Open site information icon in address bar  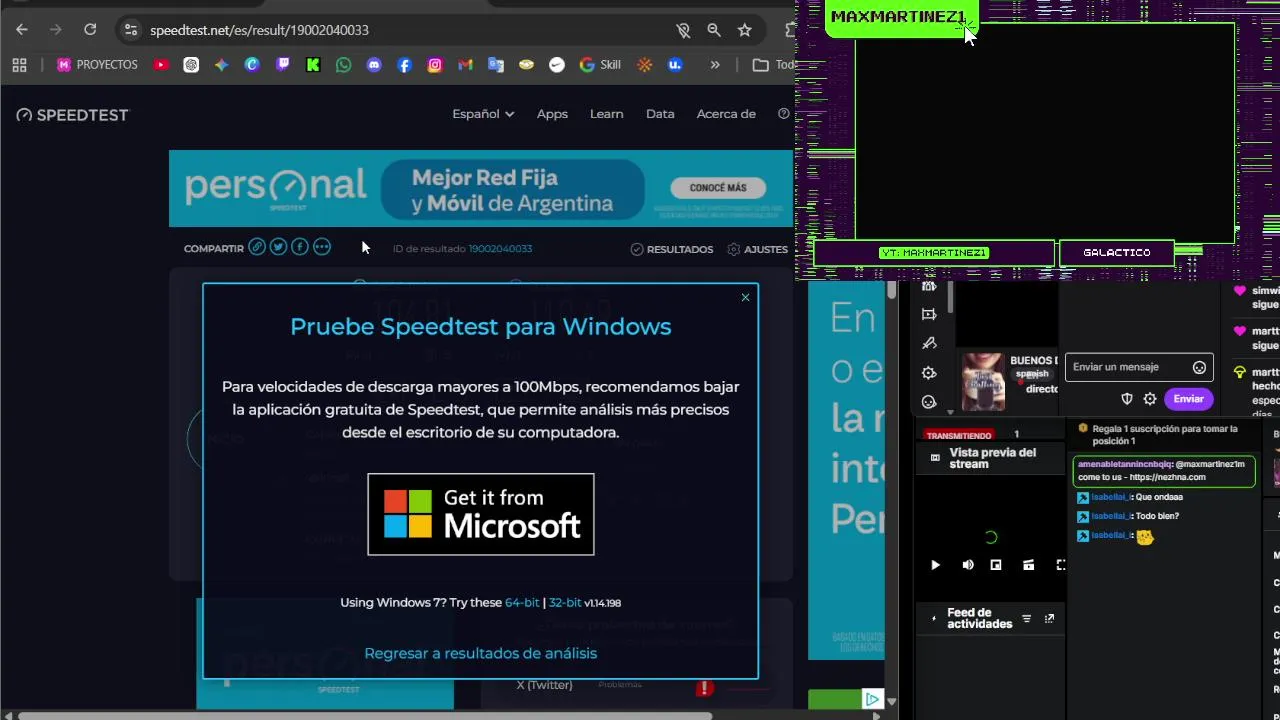[x=130, y=30]
